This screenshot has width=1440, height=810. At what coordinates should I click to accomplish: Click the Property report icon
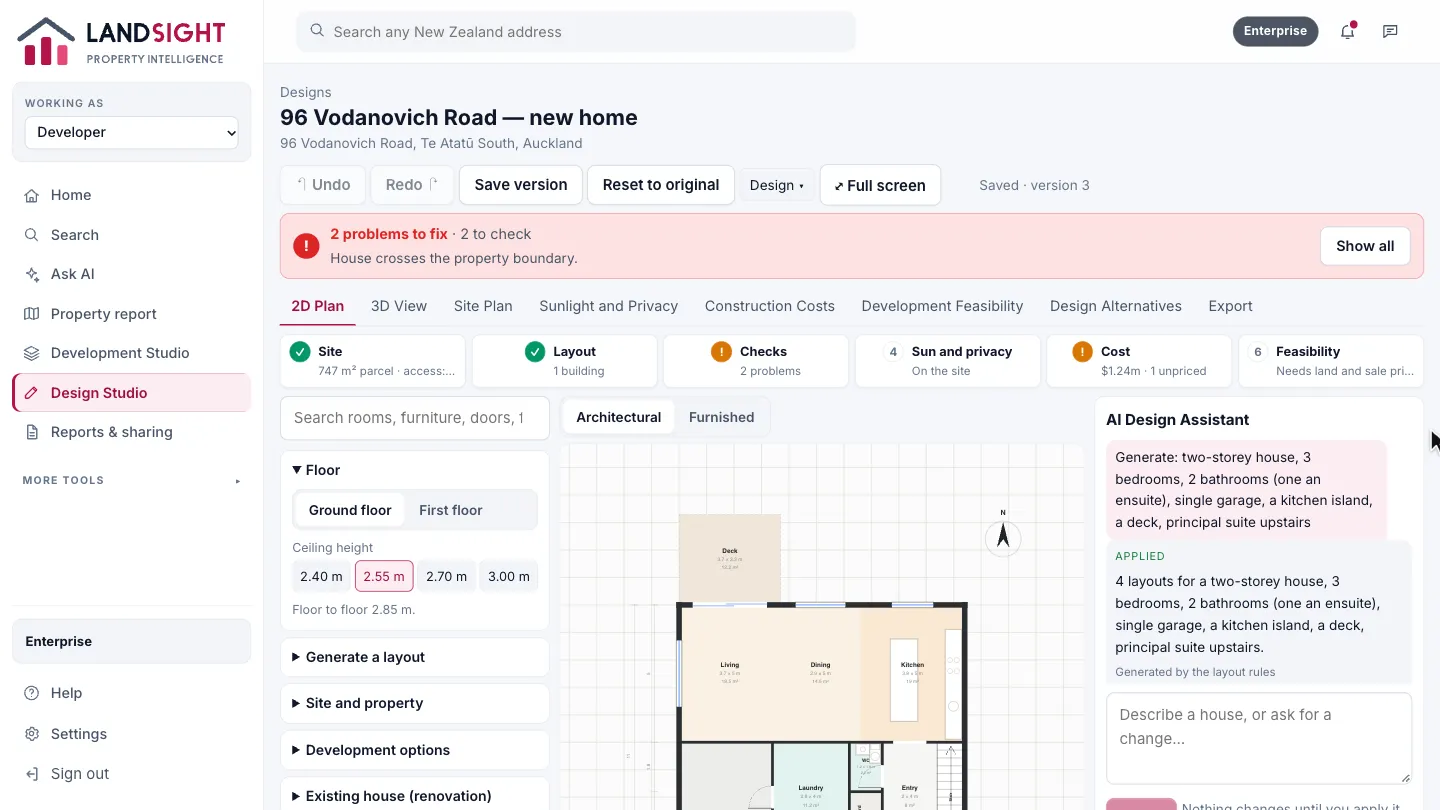click(32, 314)
